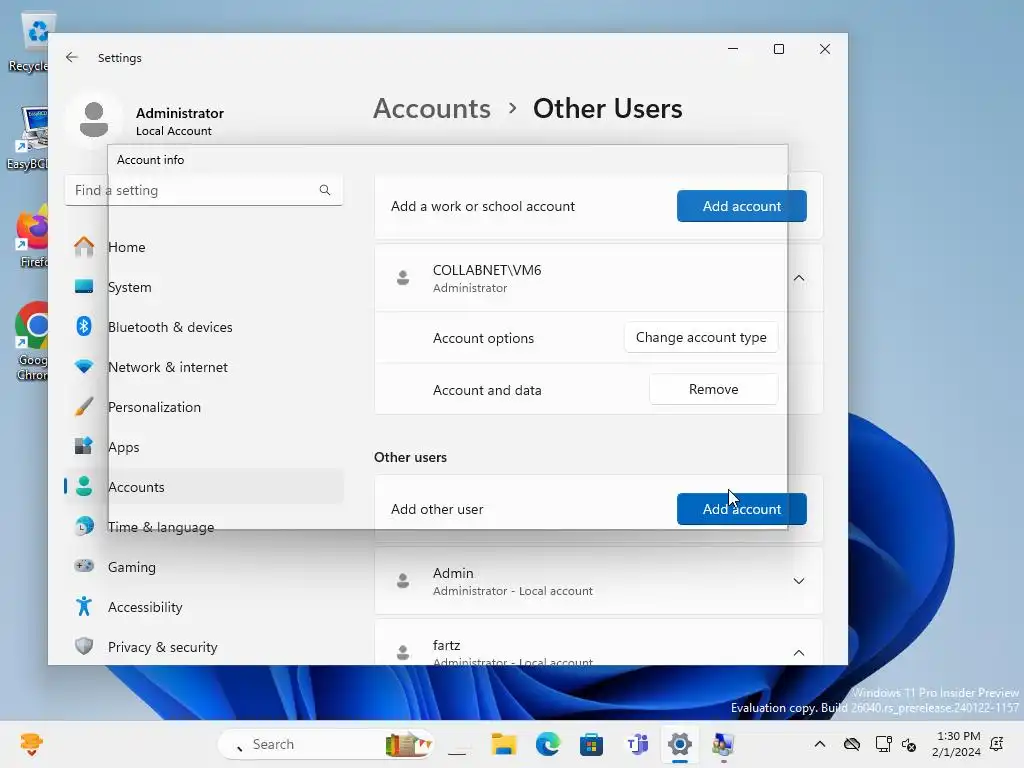
Task: Click the search magnifier in Find a setting
Action: [325, 190]
